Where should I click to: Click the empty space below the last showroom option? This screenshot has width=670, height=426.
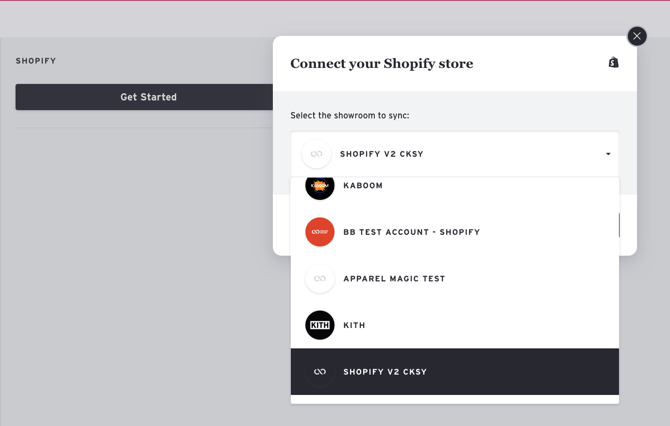(454, 399)
